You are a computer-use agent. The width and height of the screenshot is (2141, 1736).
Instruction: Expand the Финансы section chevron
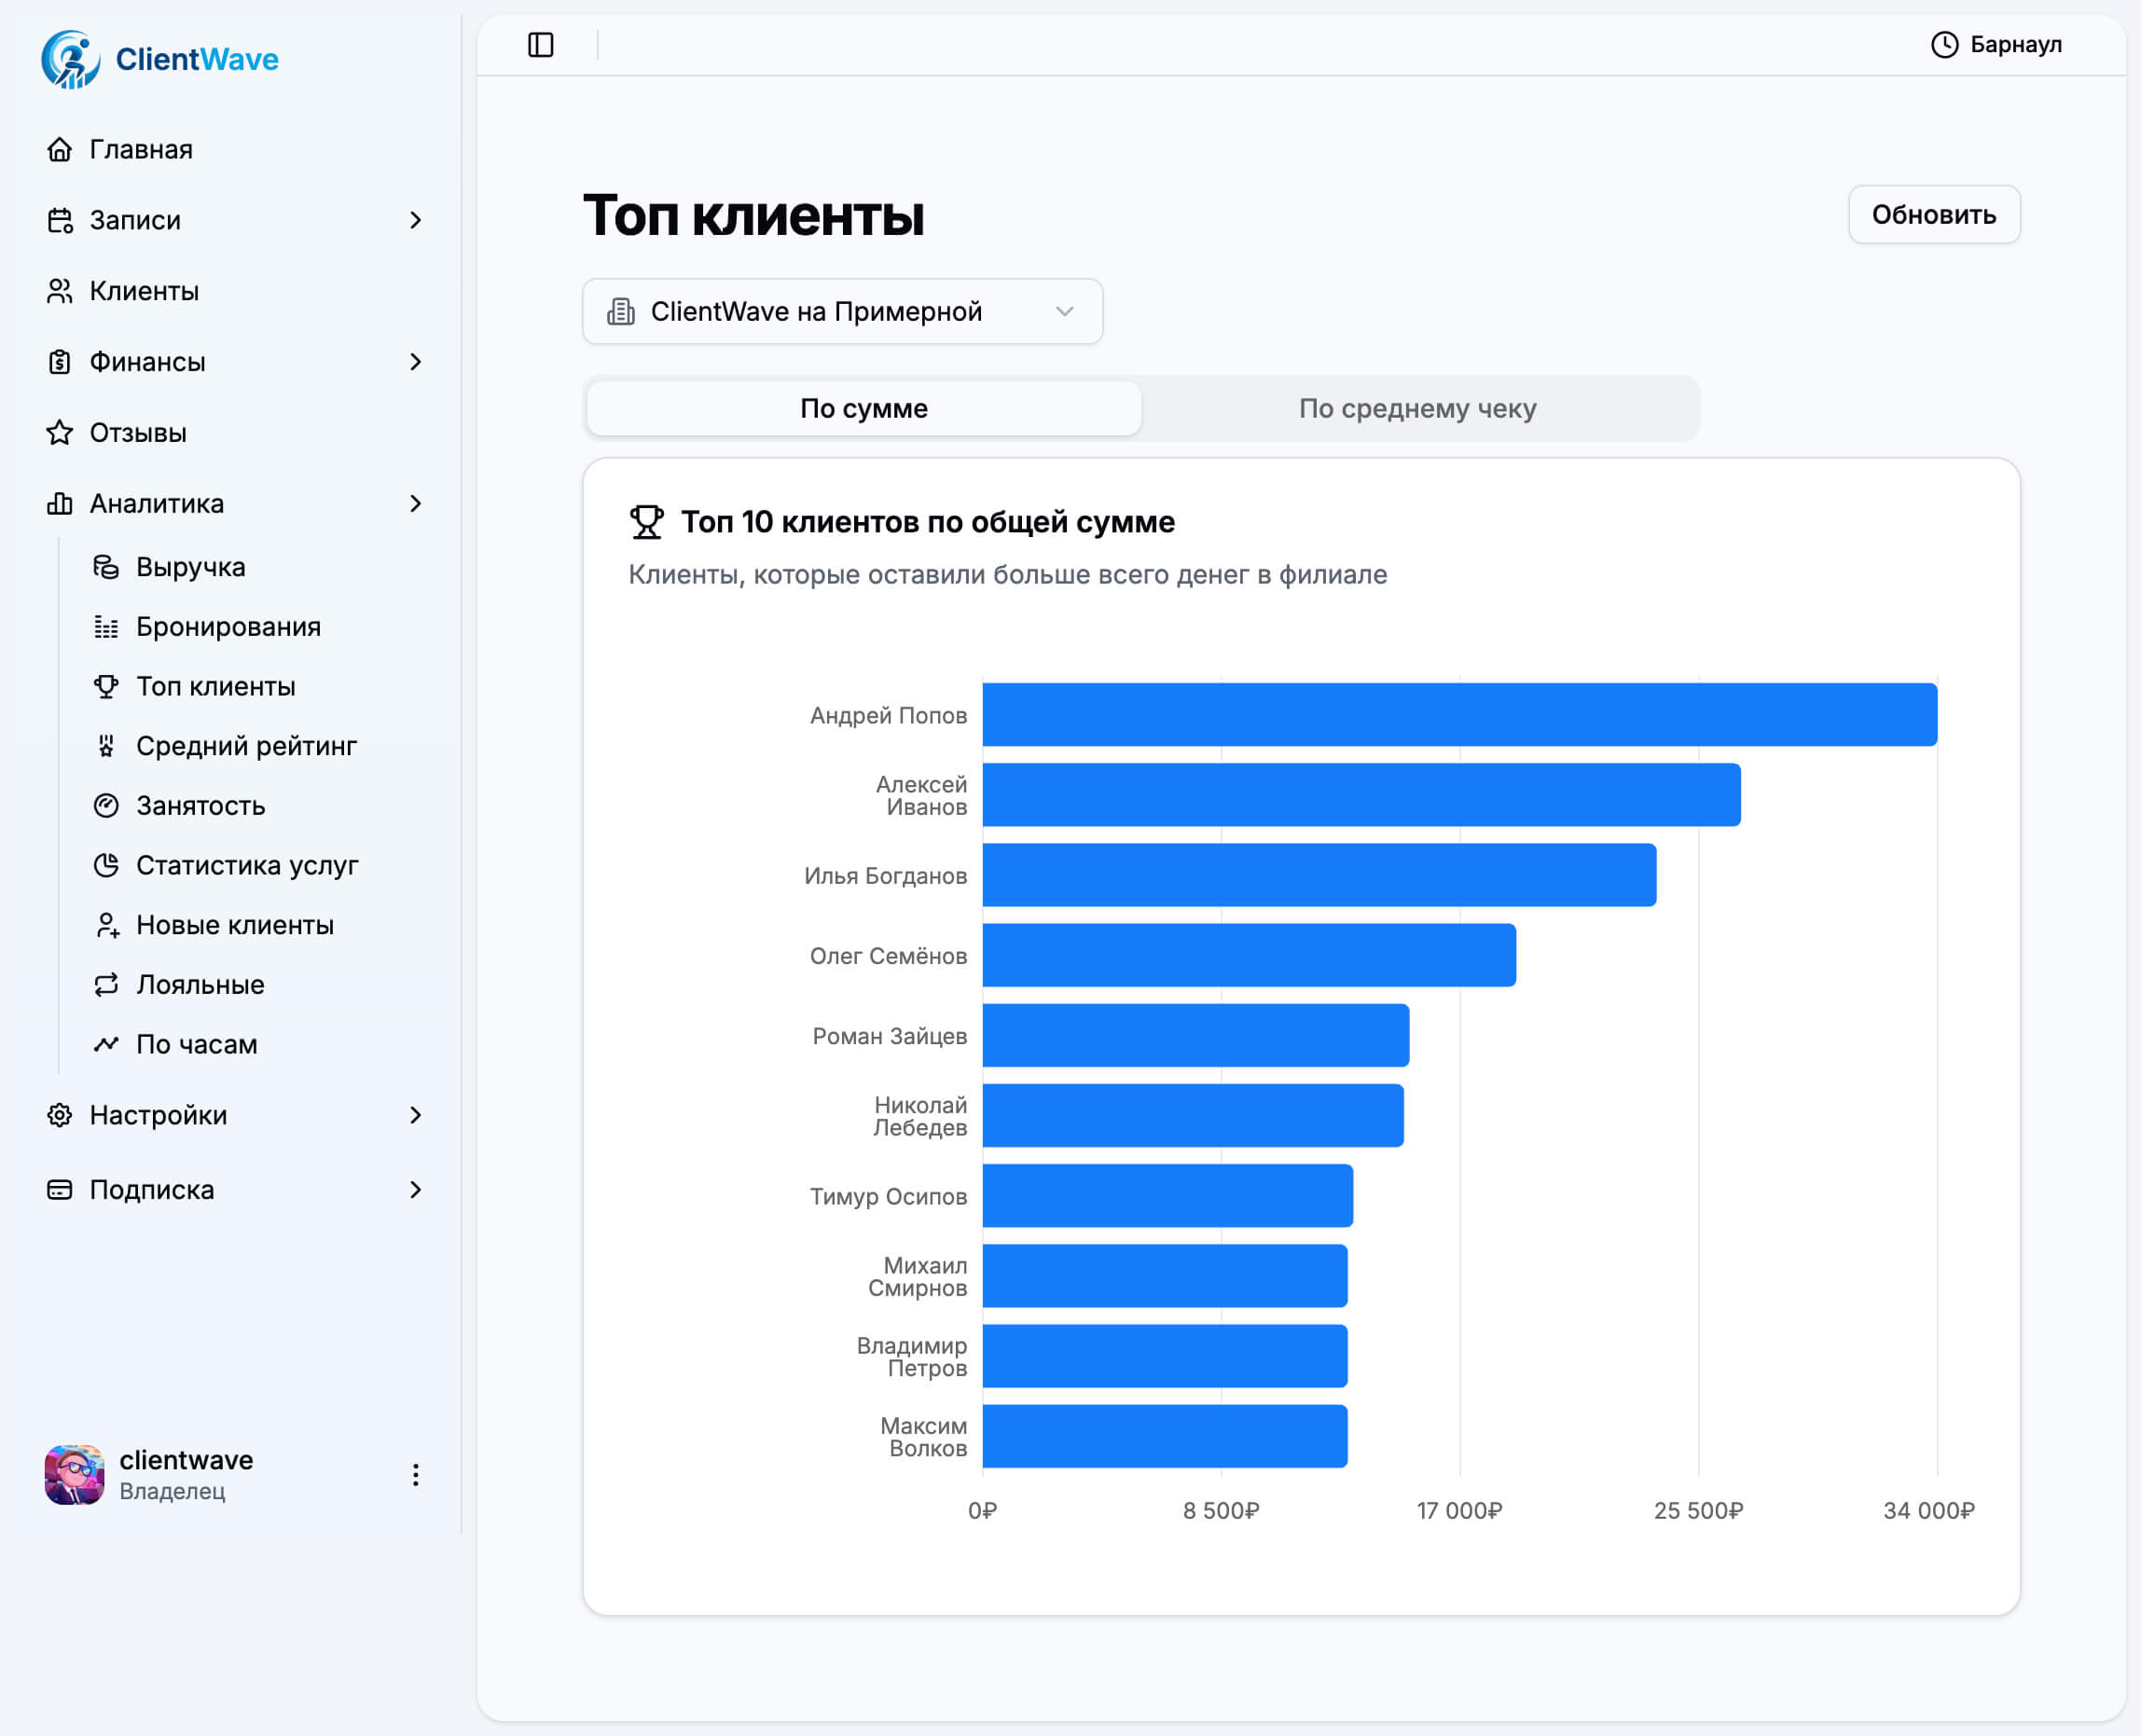(x=415, y=362)
